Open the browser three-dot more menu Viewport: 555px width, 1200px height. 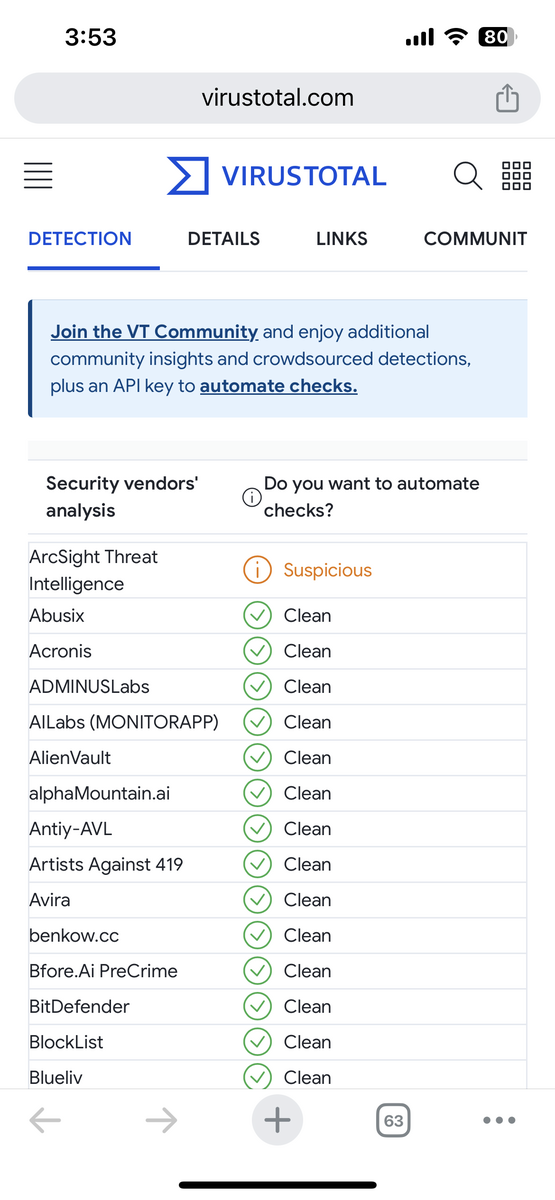point(499,1120)
